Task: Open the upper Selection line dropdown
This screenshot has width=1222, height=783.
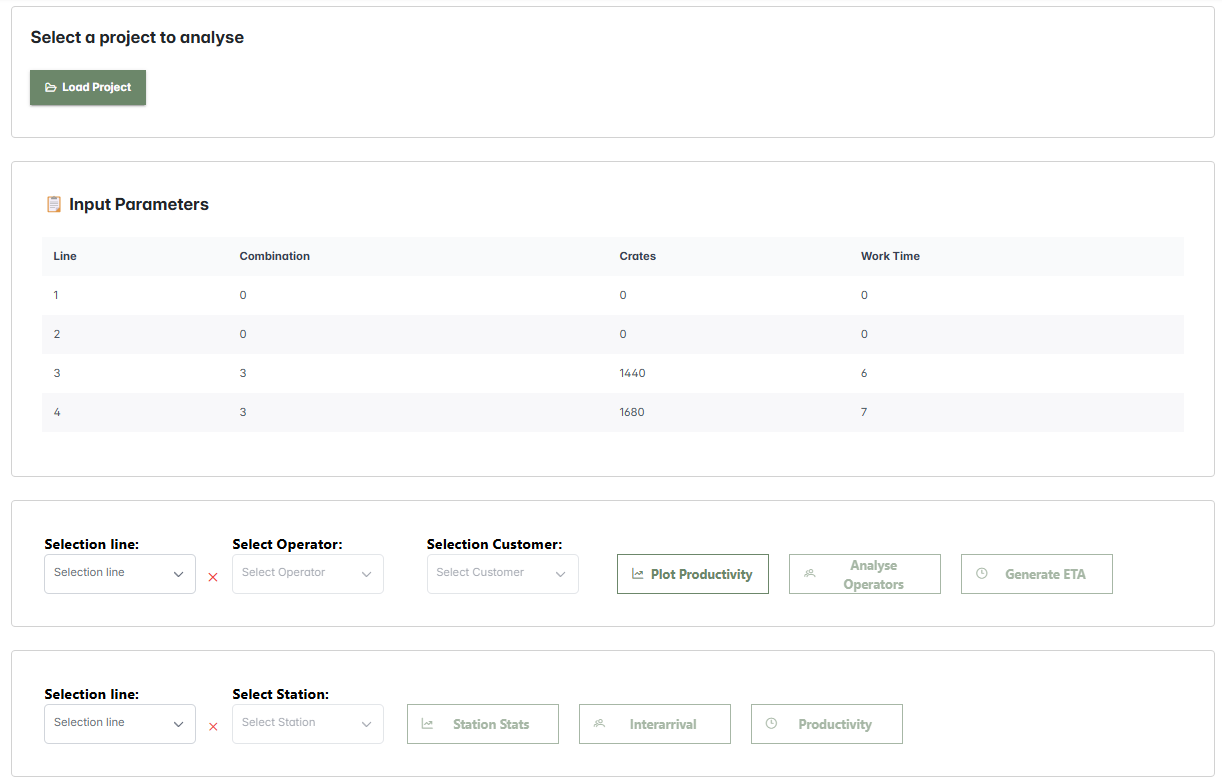Action: click(x=119, y=574)
